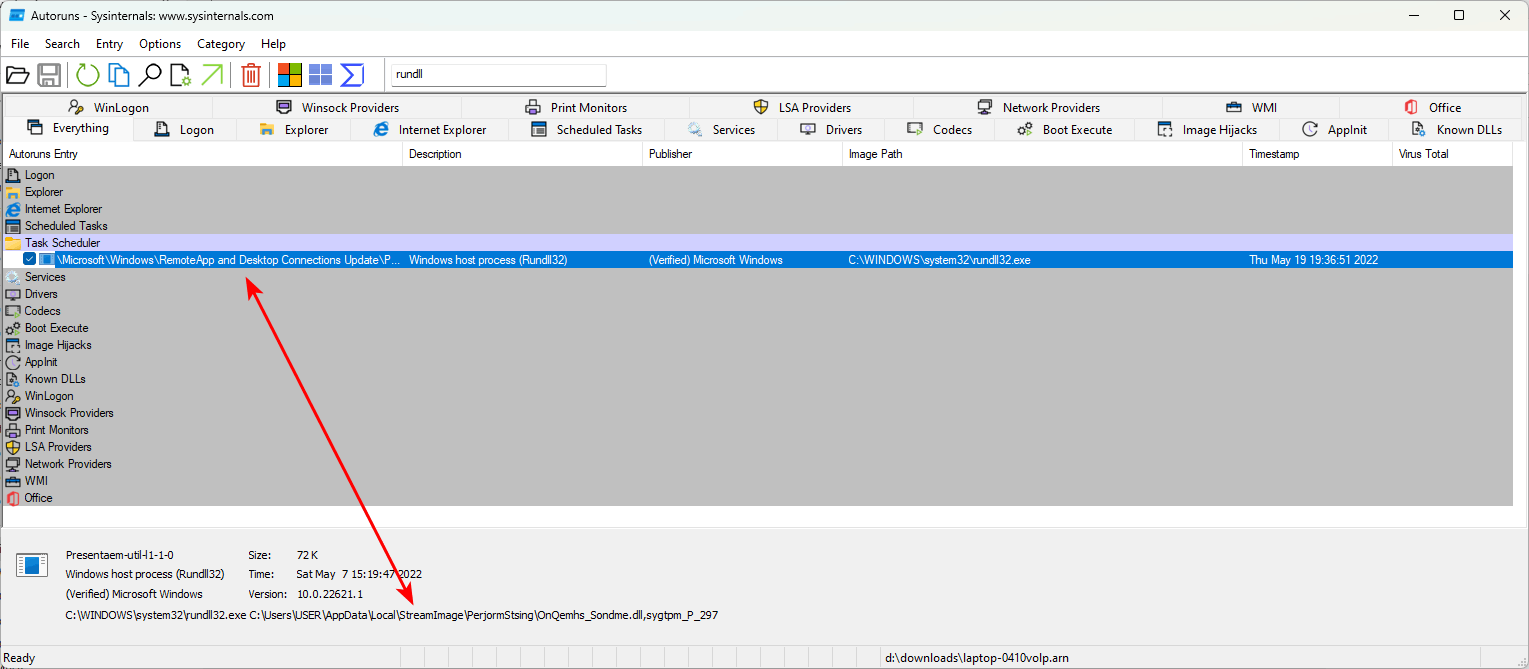Viewport: 1529px width, 669px height.
Task: Click the Jump to Entry arrow icon
Action: pos(212,75)
